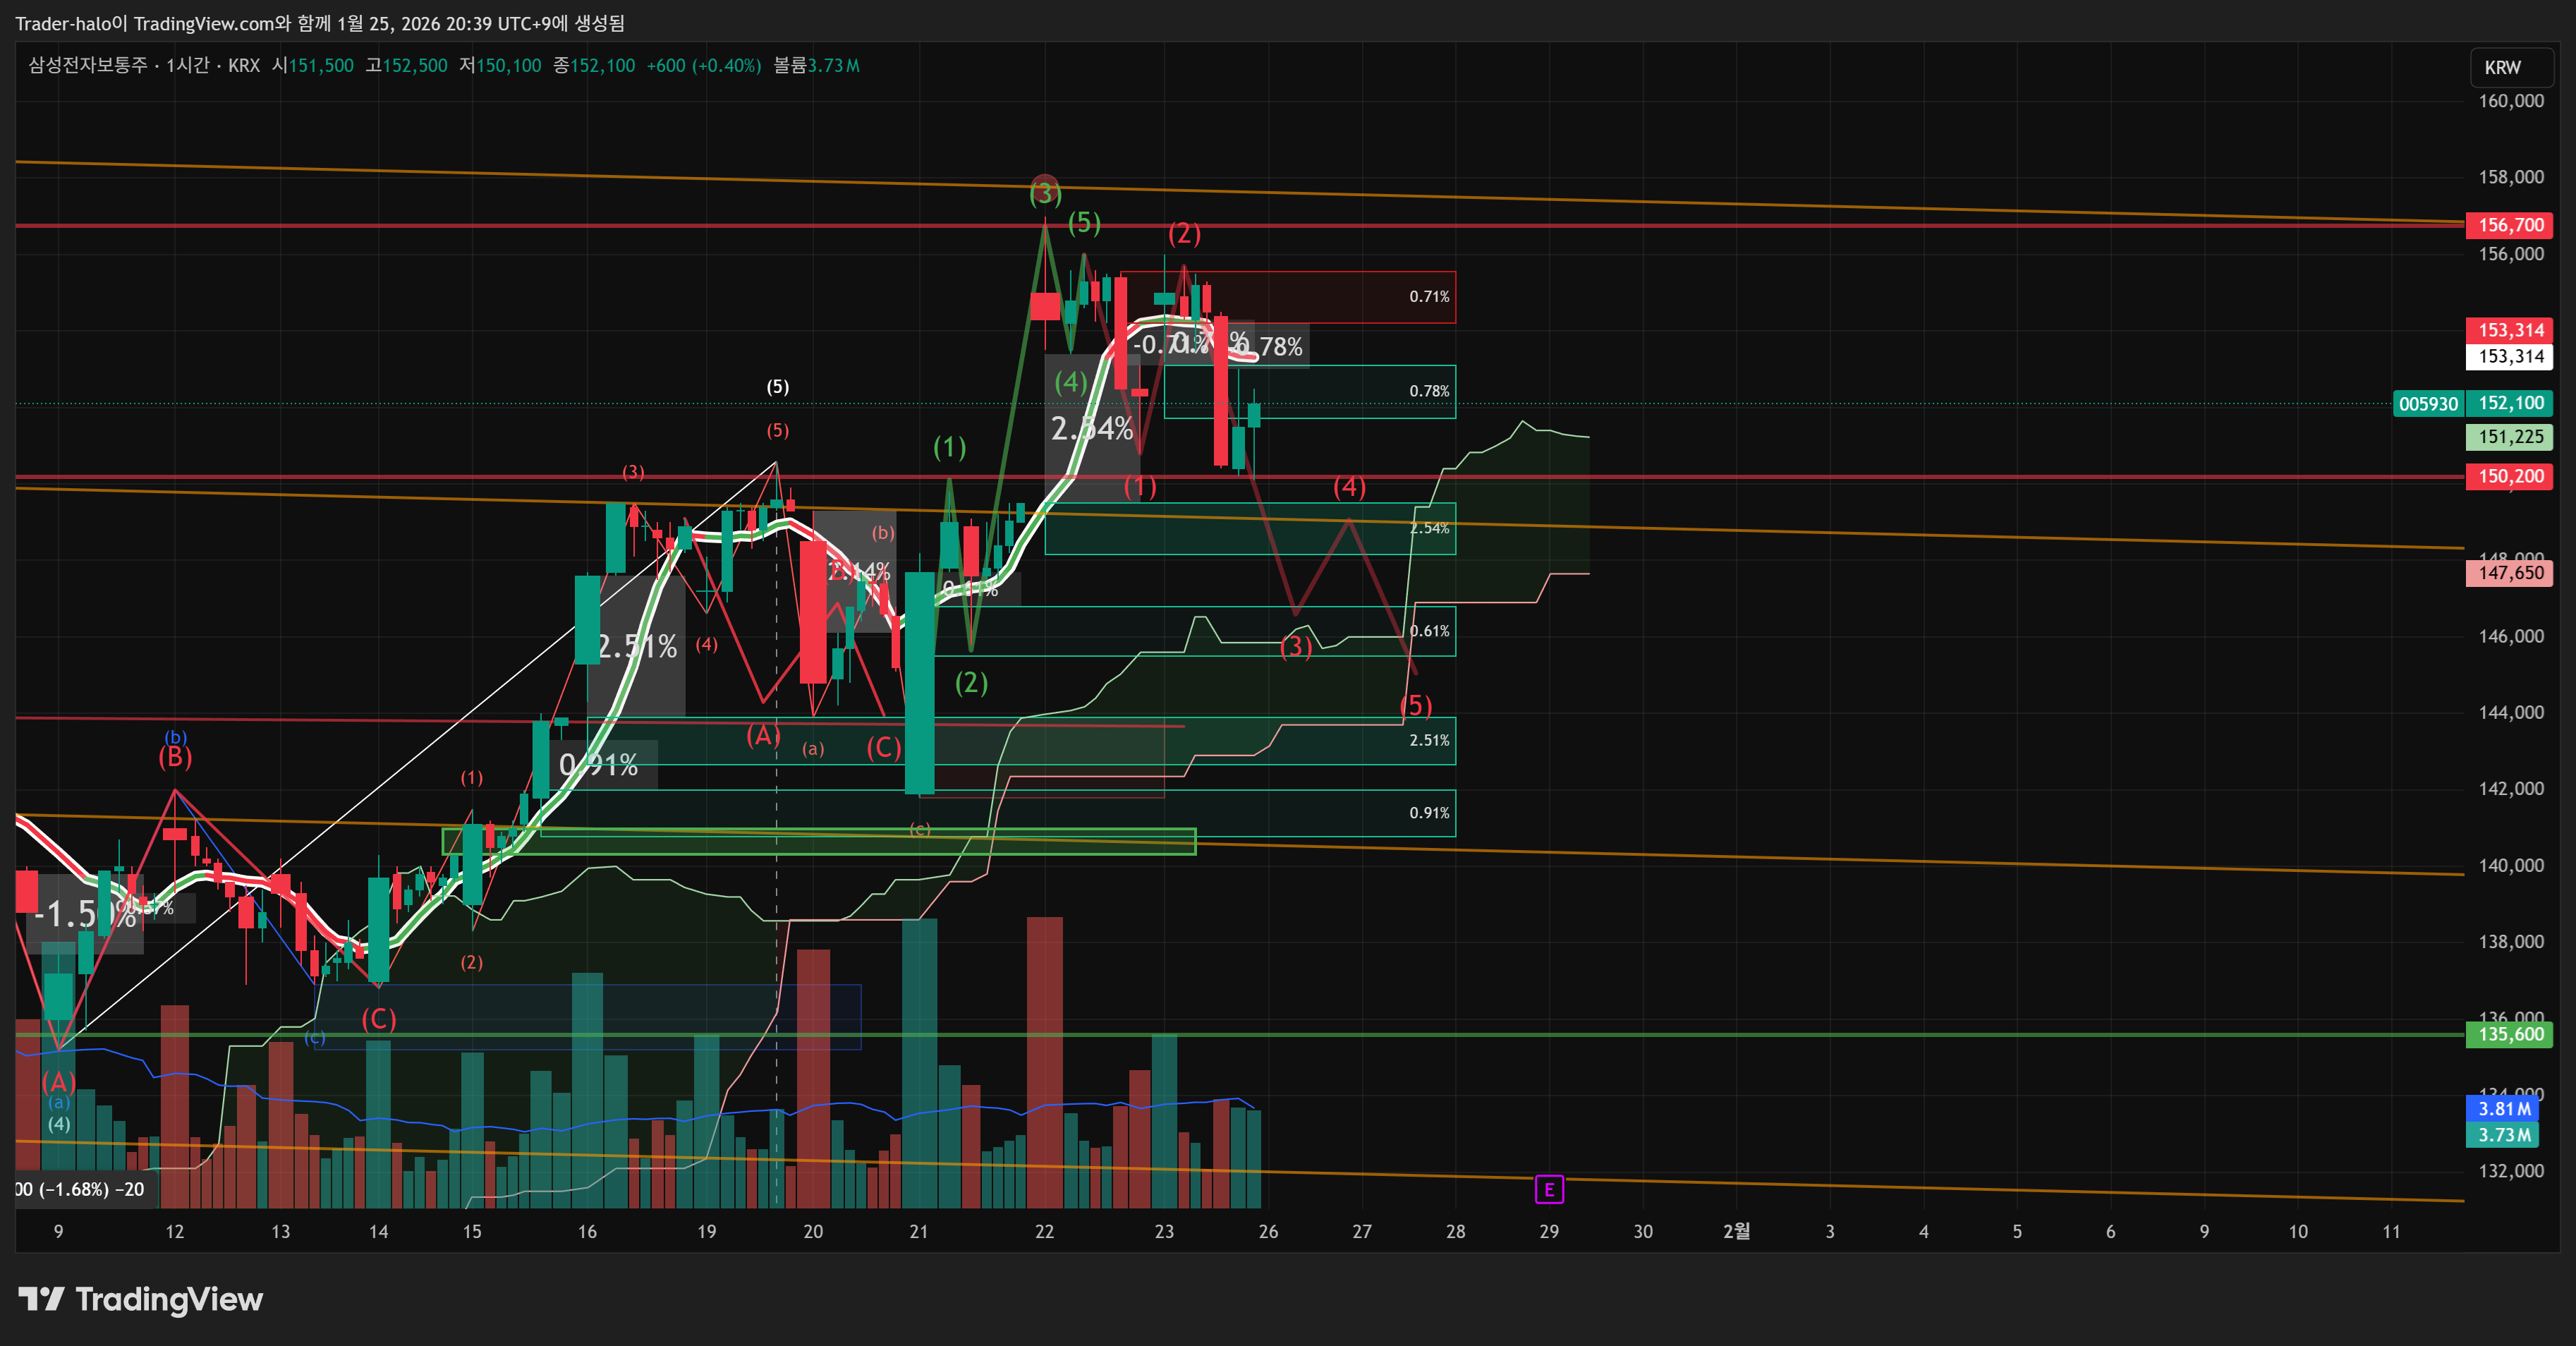Viewport: 2576px width, 1346px height.
Task: Click the 2월 month label on time axis
Action: [x=1737, y=1232]
